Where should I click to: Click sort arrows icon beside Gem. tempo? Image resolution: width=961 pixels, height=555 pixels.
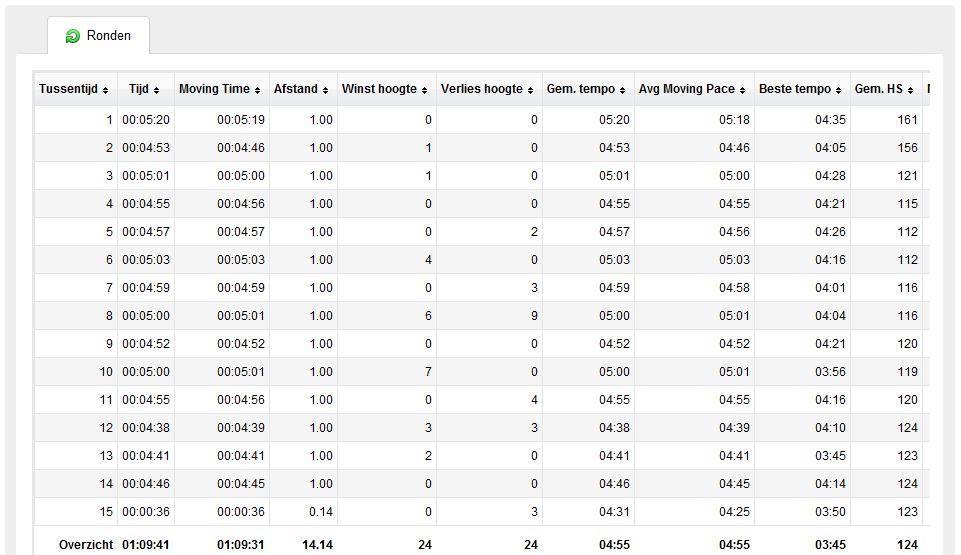pos(622,90)
